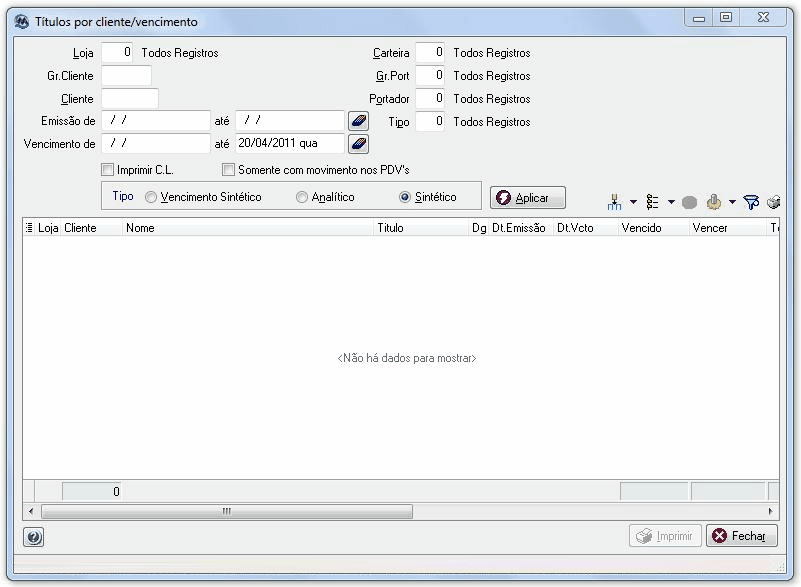Image resolution: width=801 pixels, height=587 pixels.
Task: Check Somente com movimento nos PDV's
Action: tap(228, 170)
